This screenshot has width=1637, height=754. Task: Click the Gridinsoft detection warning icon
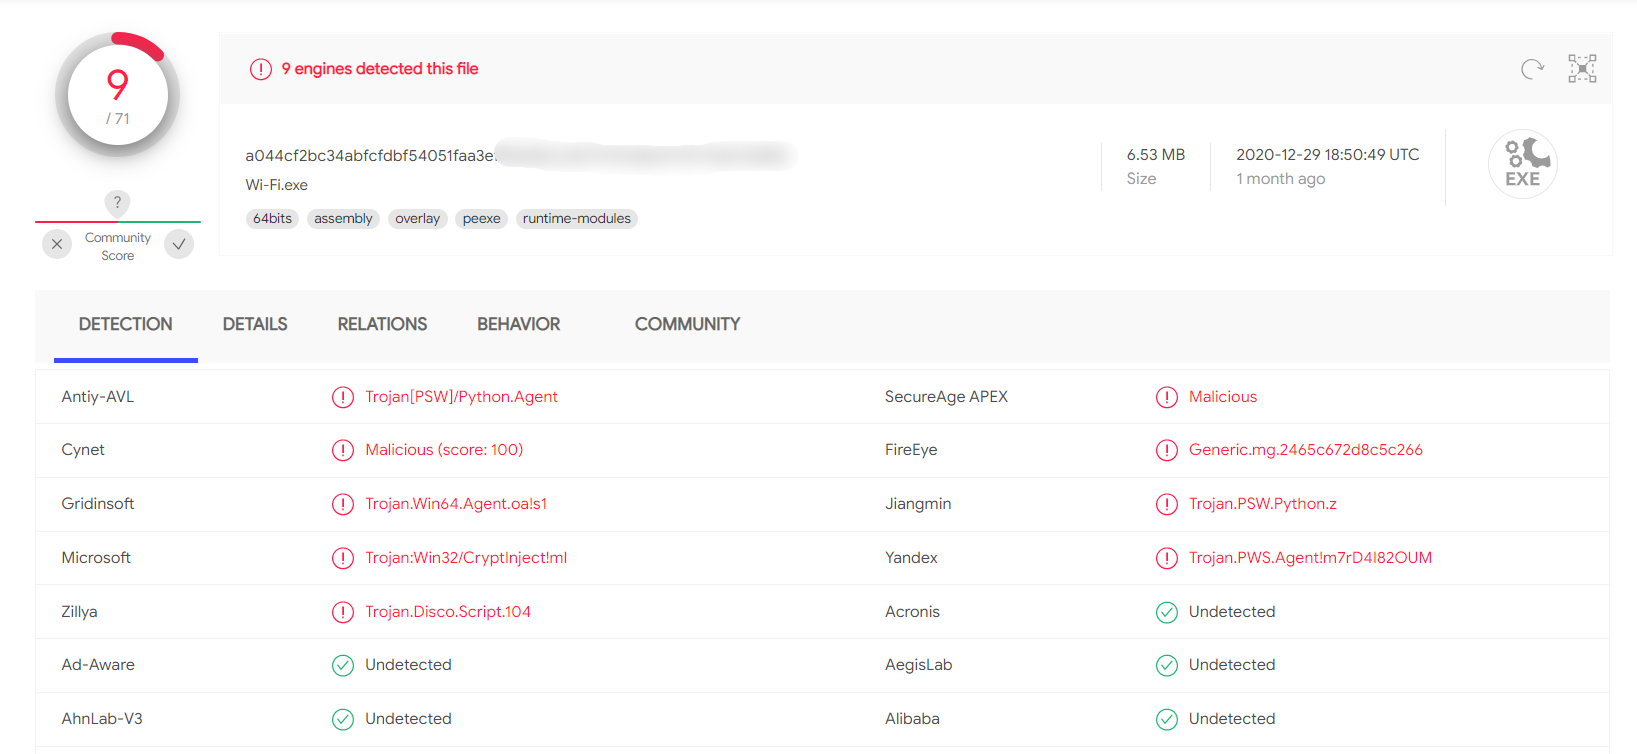343,504
